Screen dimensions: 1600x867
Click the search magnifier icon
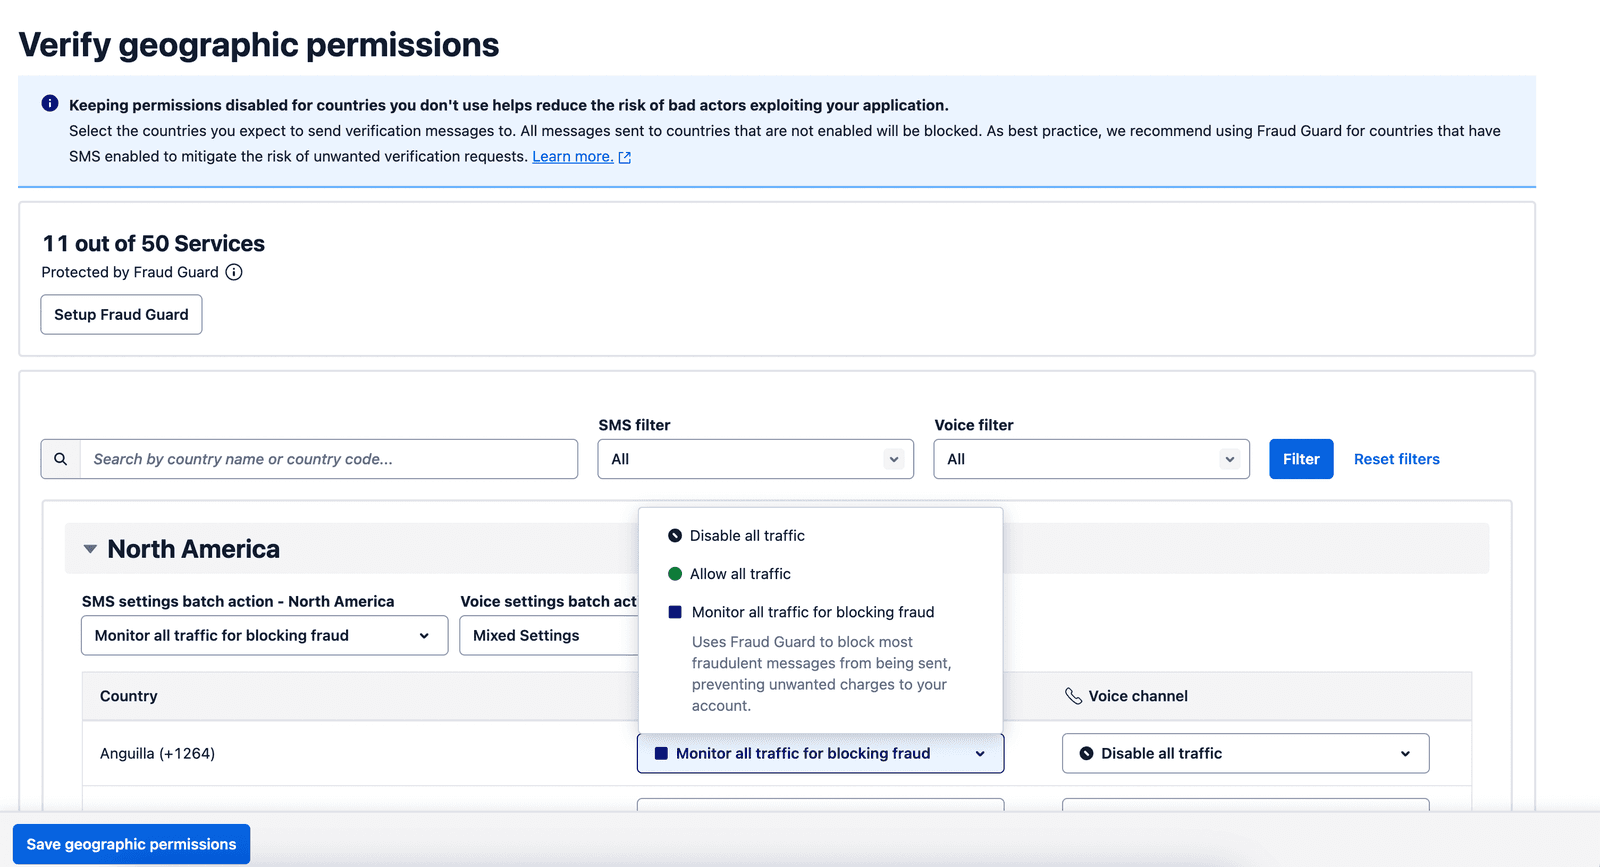(61, 459)
